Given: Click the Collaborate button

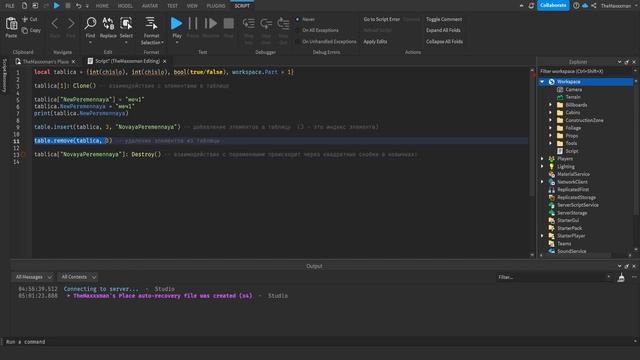Looking at the screenshot, I should pos(553,5).
